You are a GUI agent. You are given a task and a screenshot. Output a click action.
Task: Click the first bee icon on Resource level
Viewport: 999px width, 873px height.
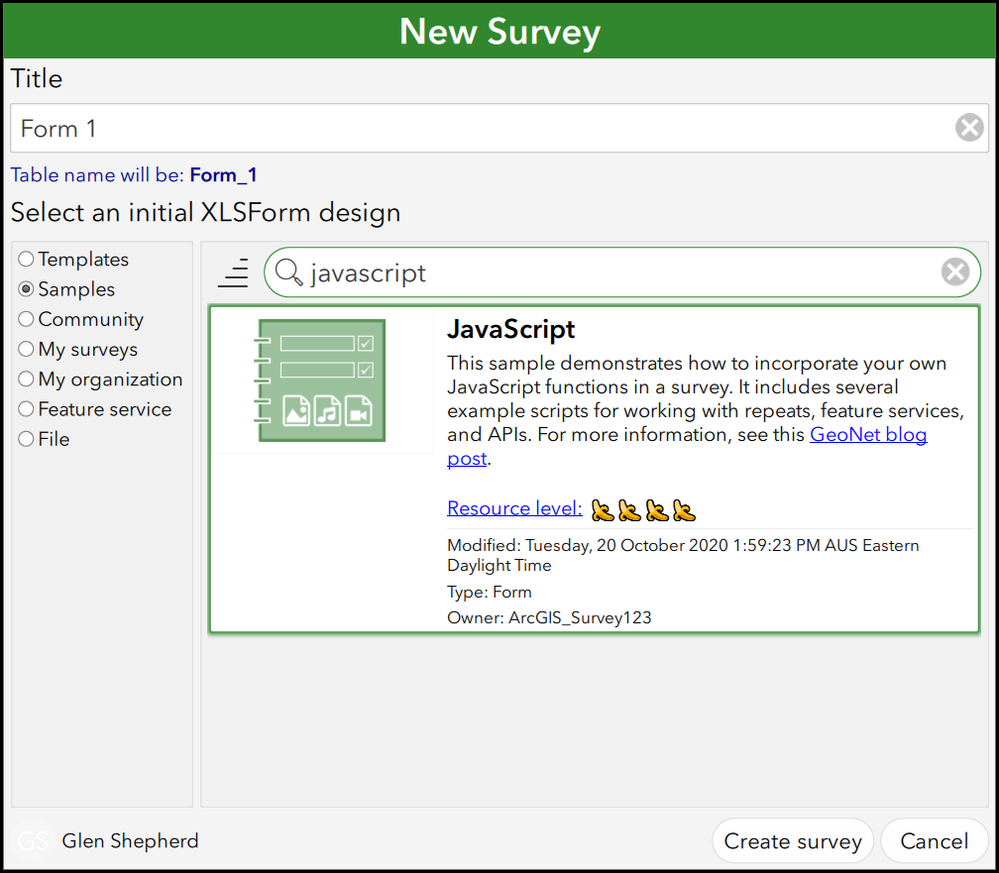(602, 510)
